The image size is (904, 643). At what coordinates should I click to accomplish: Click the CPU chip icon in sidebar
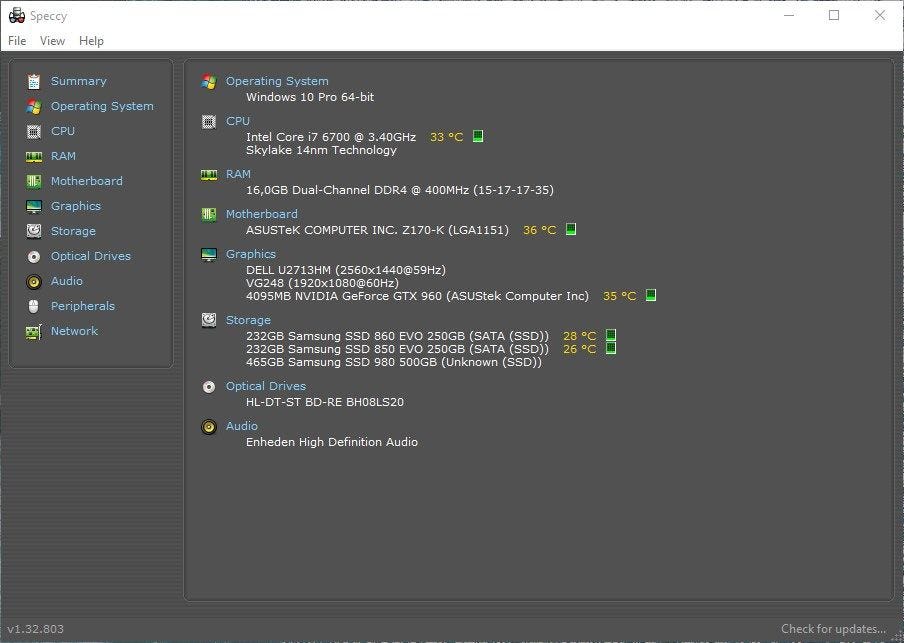pos(34,131)
